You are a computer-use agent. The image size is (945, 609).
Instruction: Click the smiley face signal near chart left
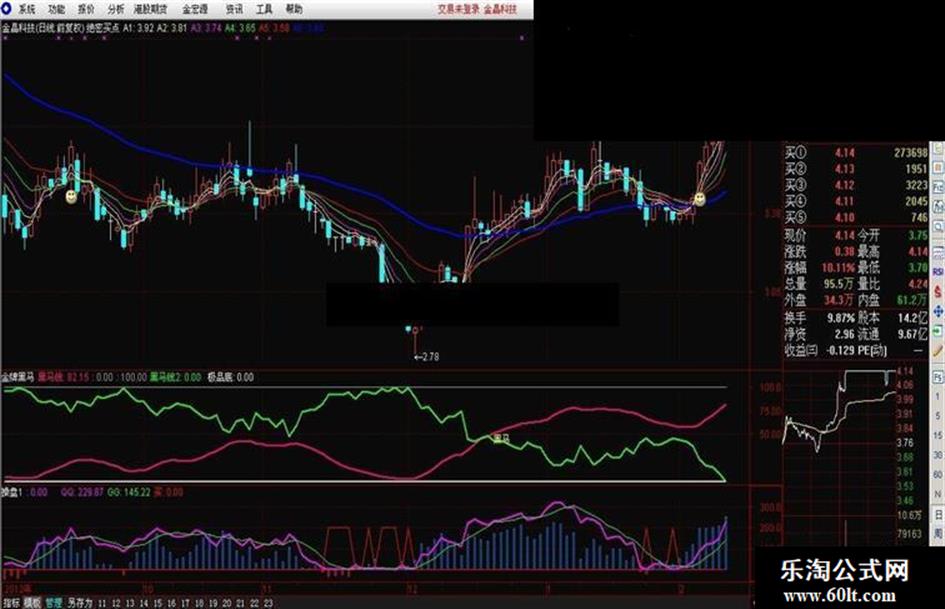pos(71,196)
